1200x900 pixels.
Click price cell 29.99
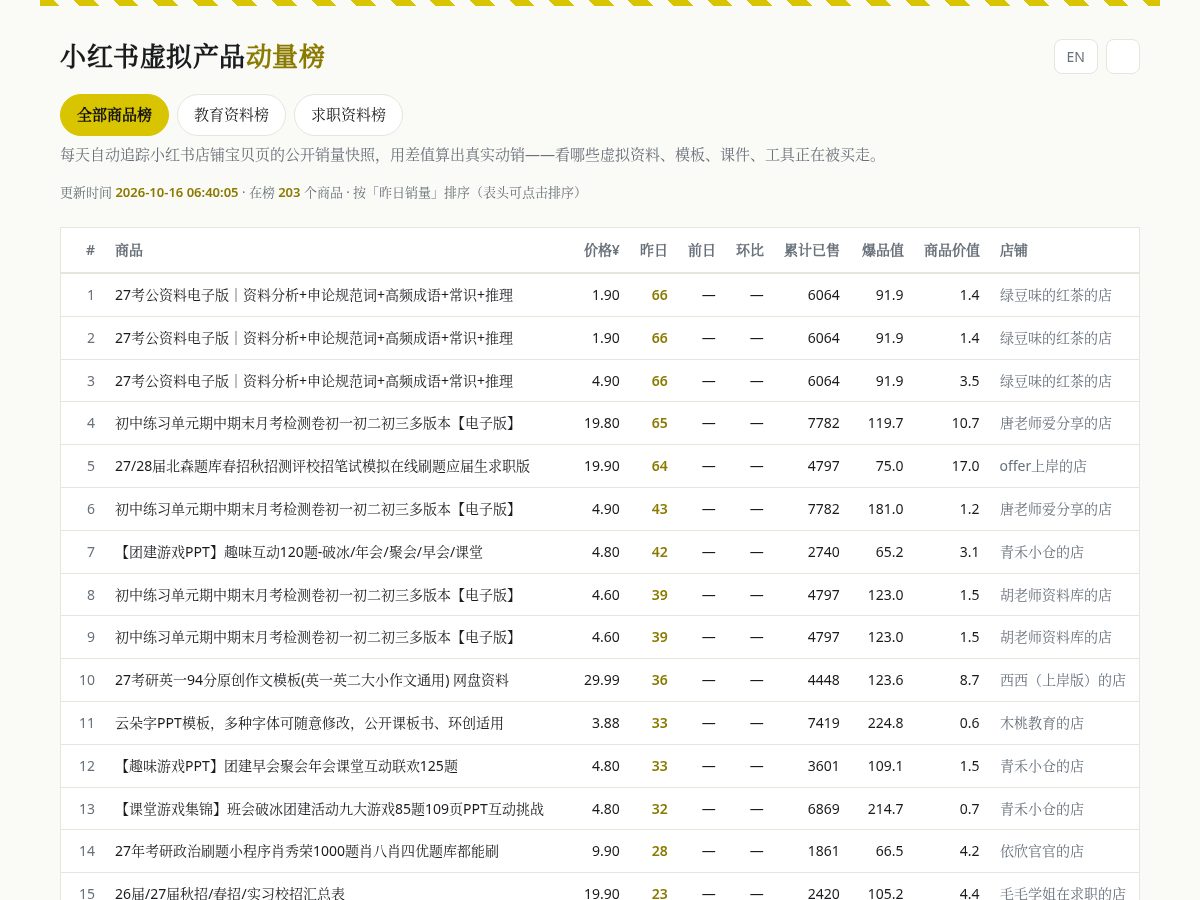point(602,680)
